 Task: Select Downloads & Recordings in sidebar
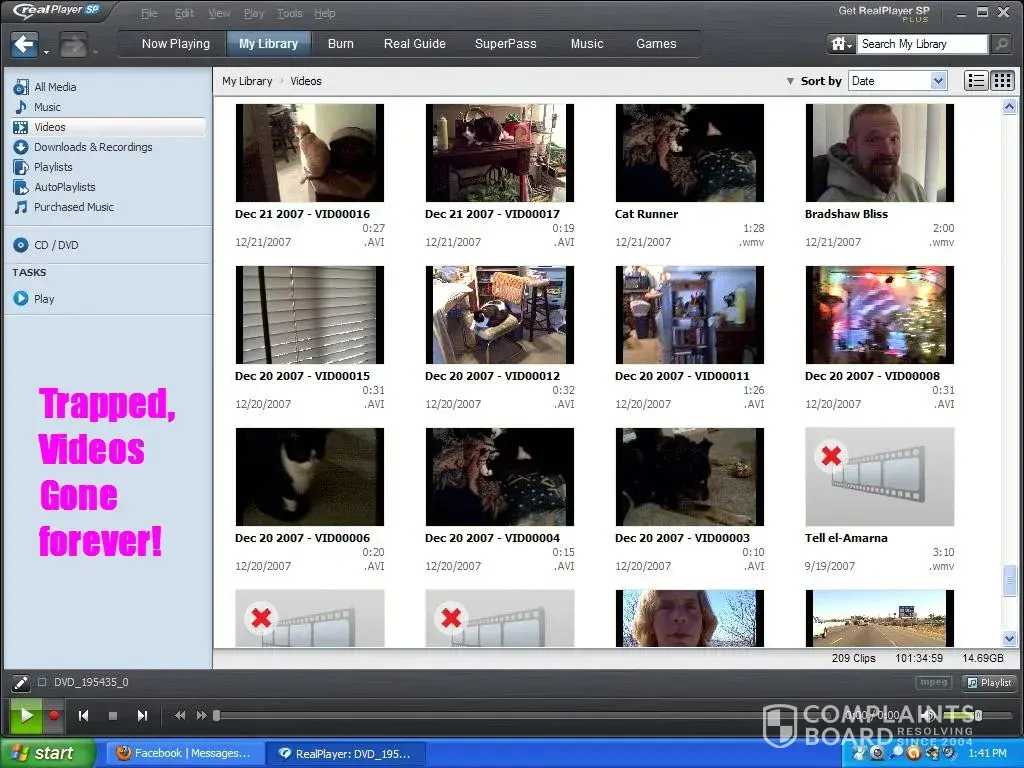point(93,147)
